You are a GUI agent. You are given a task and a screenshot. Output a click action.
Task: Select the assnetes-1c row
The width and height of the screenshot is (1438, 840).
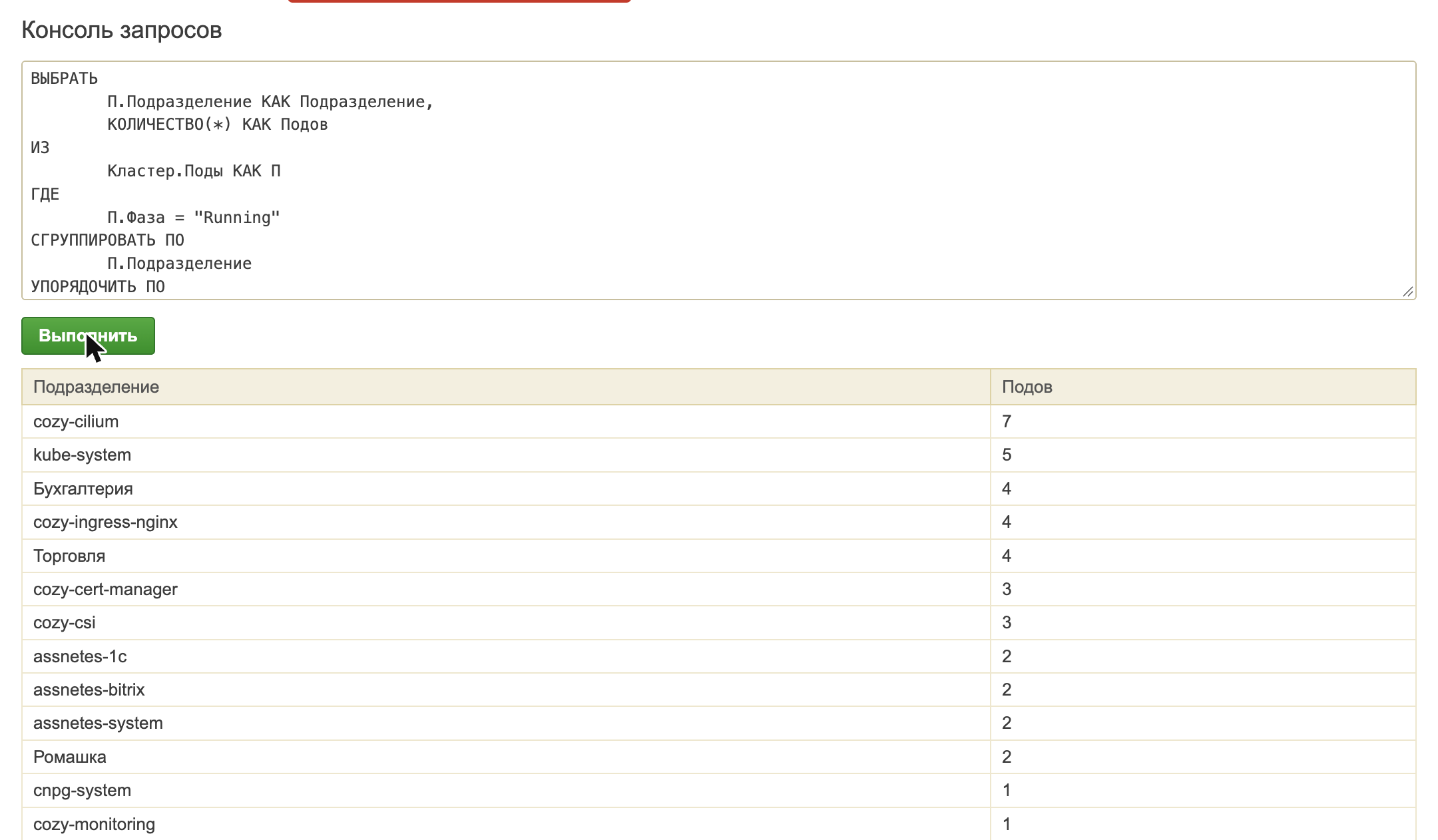(x=718, y=657)
